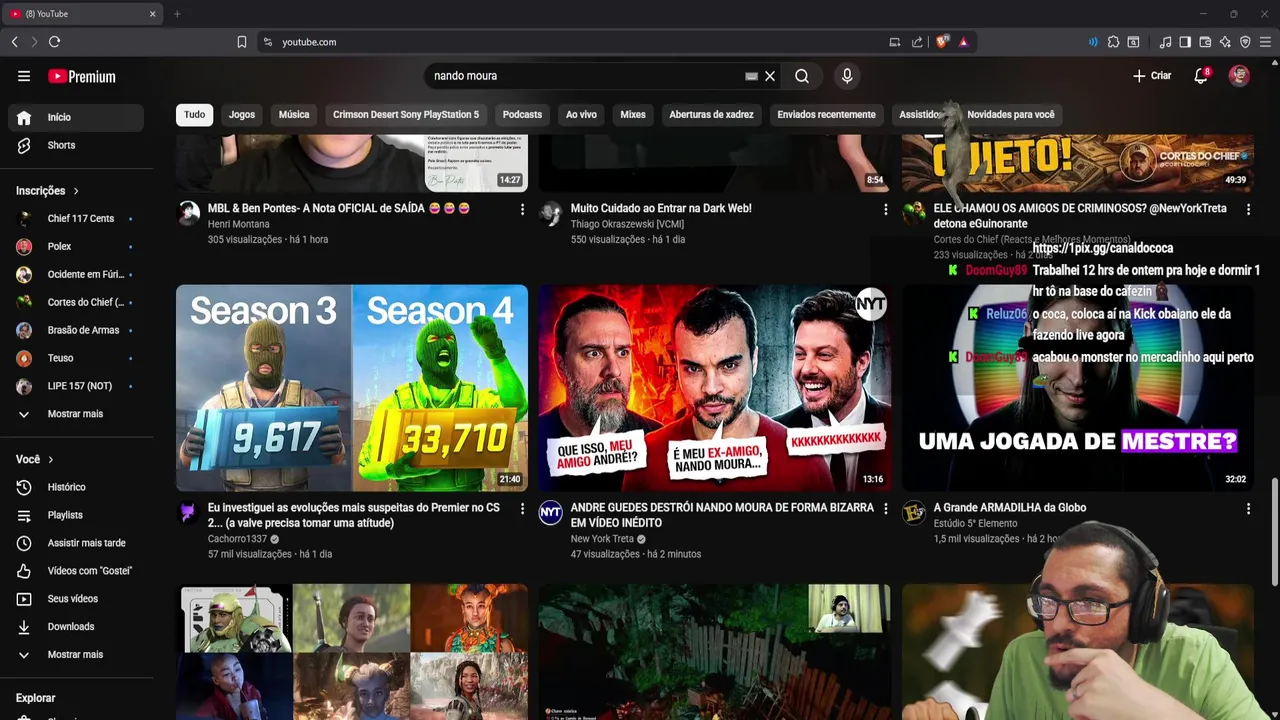Open more options for the ANDRE GUEDES video
1280x720 pixels.
(885, 508)
